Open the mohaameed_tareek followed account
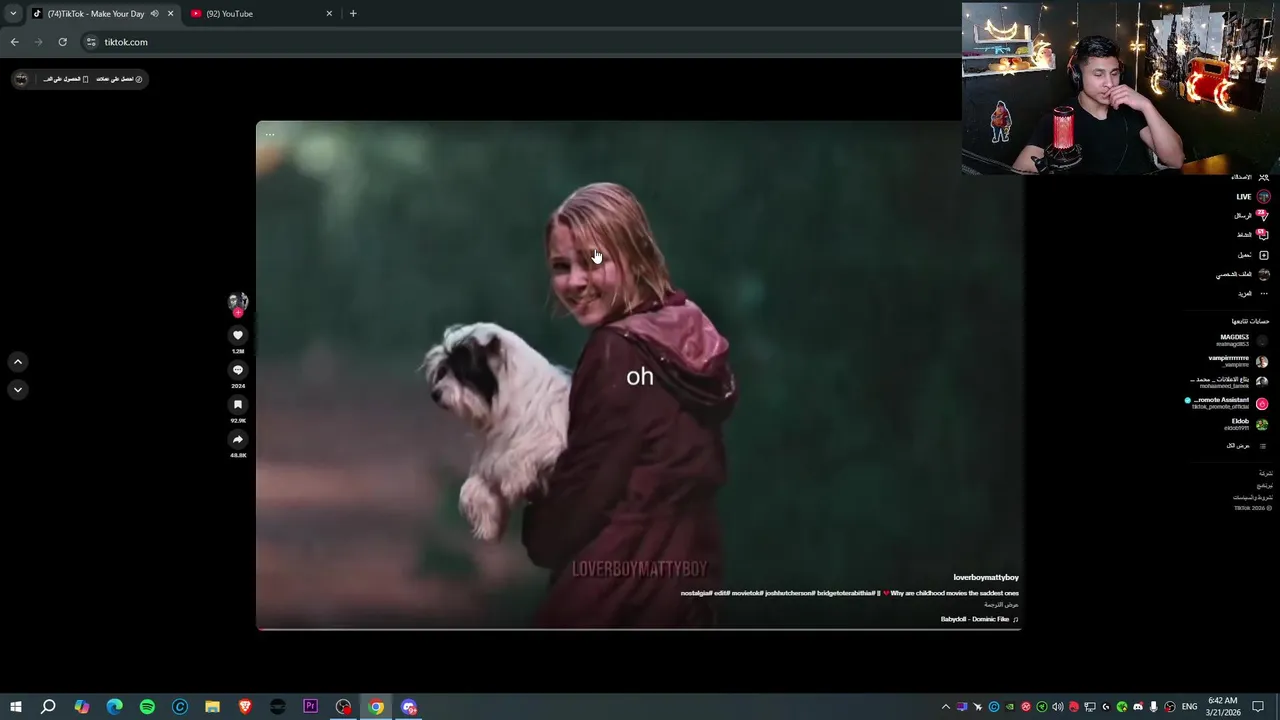Image resolution: width=1280 pixels, height=720 pixels. 1229,382
